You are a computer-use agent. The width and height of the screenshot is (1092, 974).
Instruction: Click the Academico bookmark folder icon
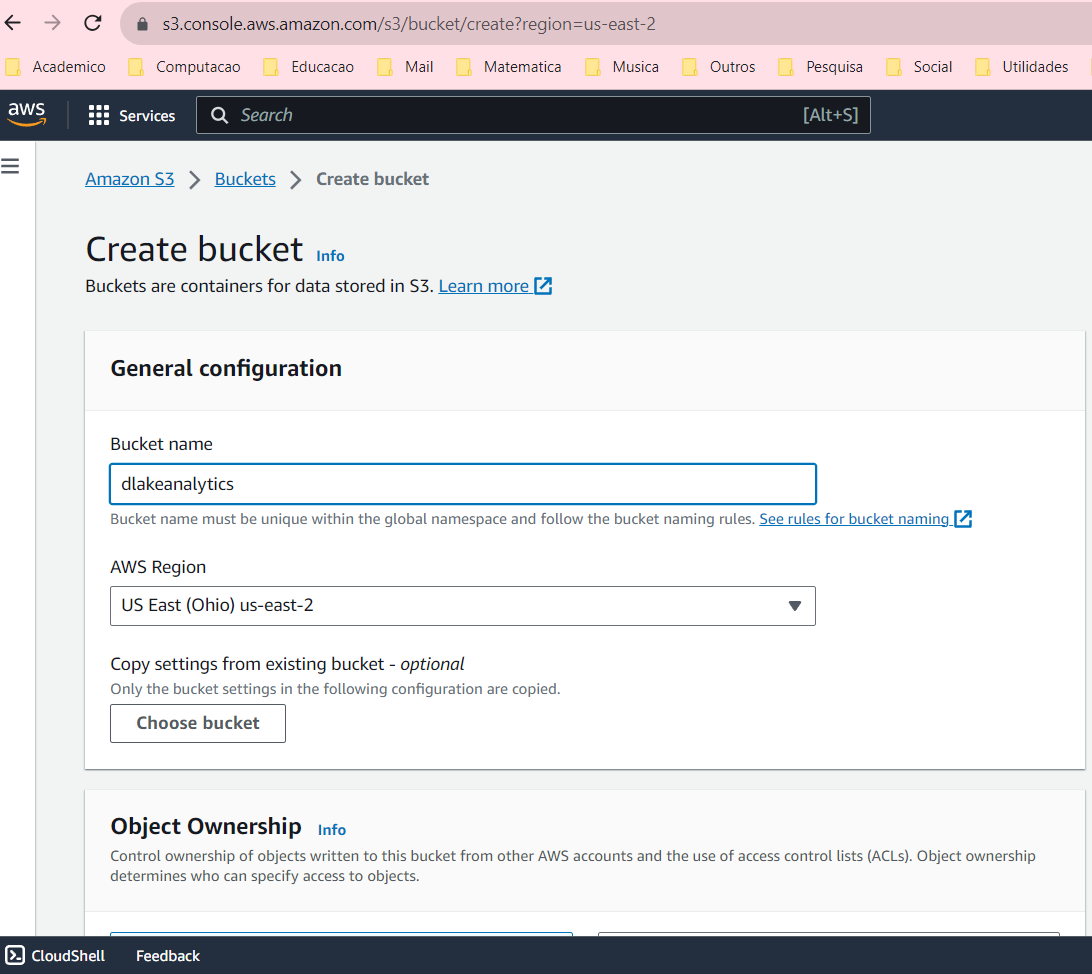13,67
